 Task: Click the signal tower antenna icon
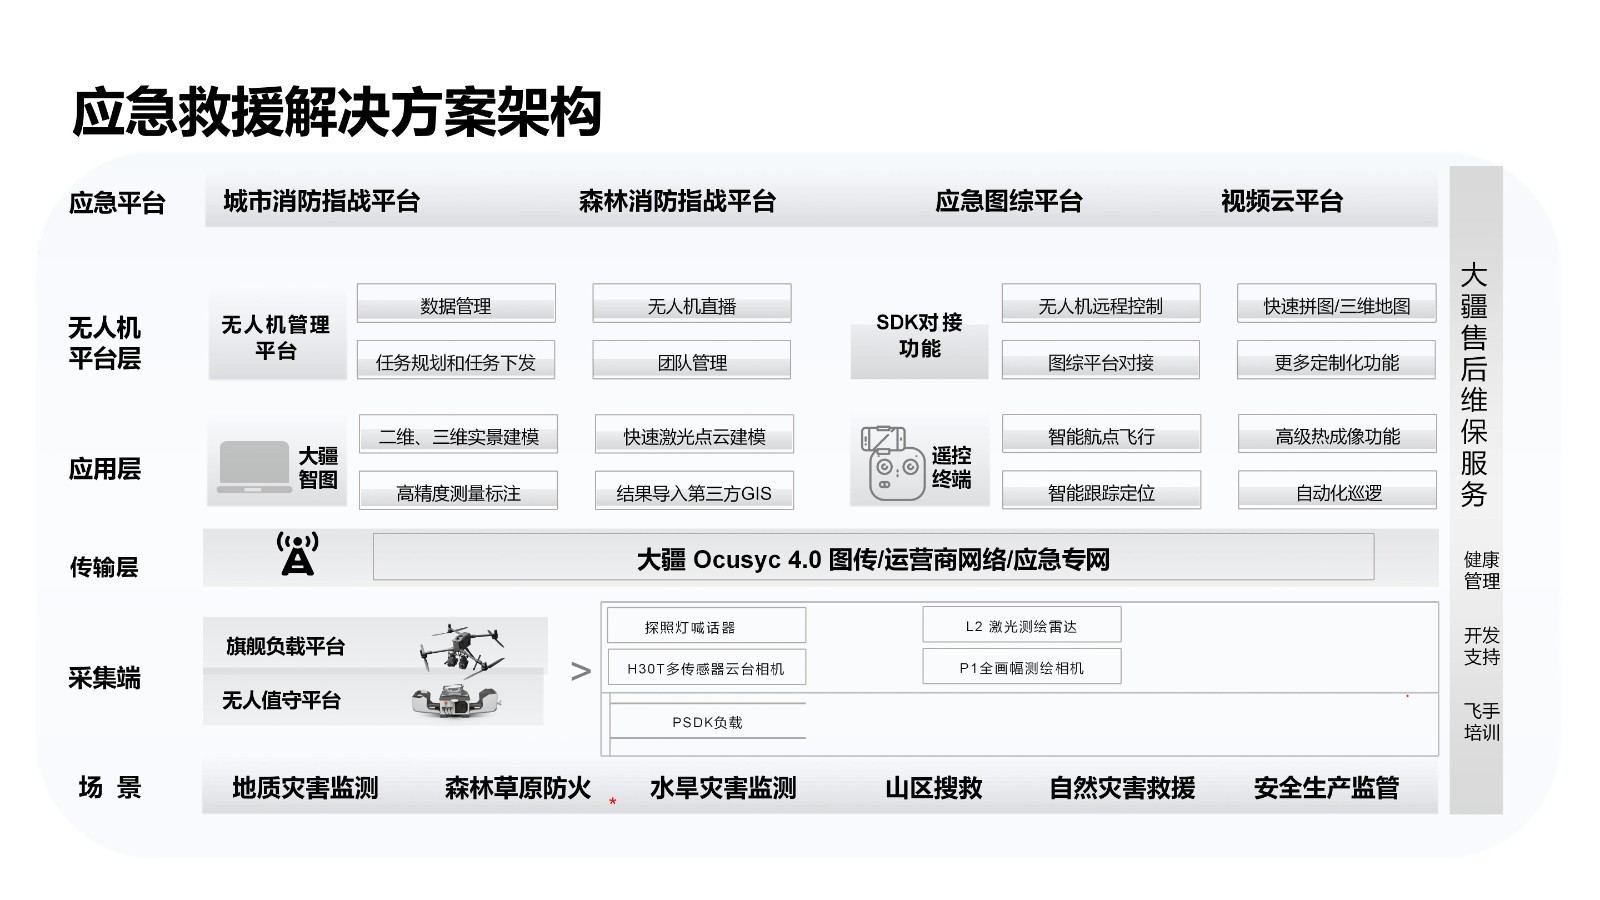point(297,555)
